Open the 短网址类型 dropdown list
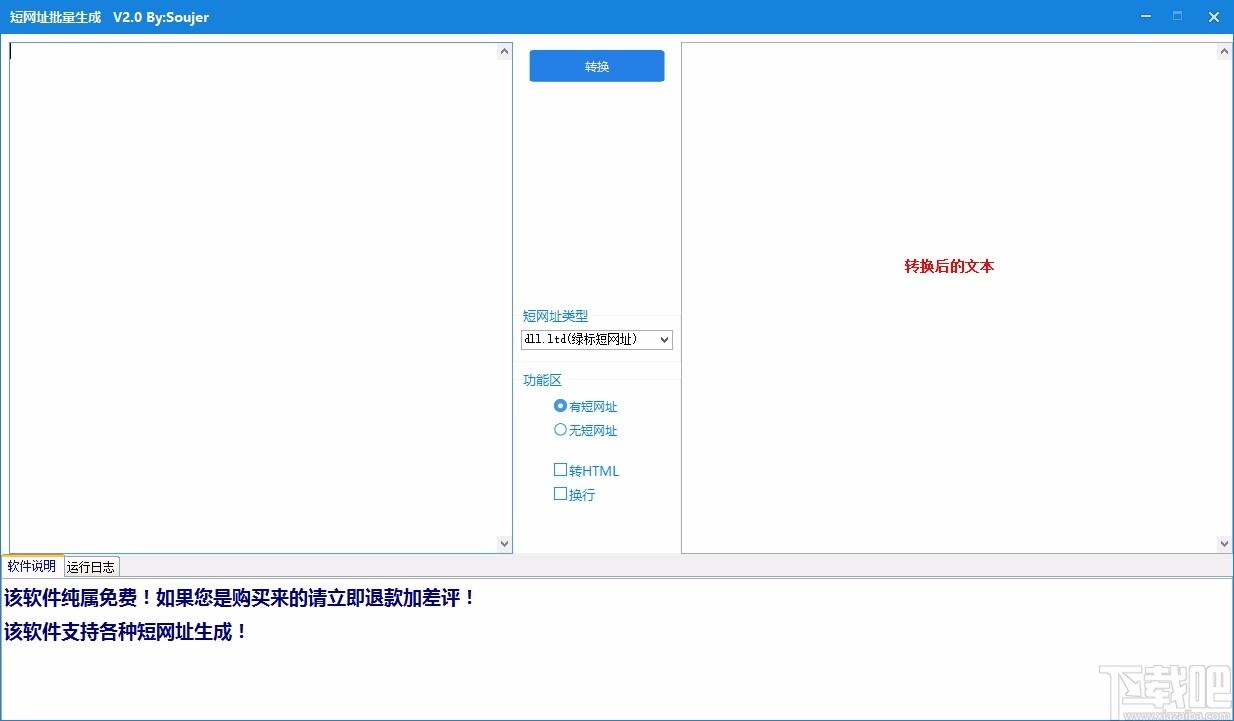This screenshot has width=1234, height=721. click(596, 340)
